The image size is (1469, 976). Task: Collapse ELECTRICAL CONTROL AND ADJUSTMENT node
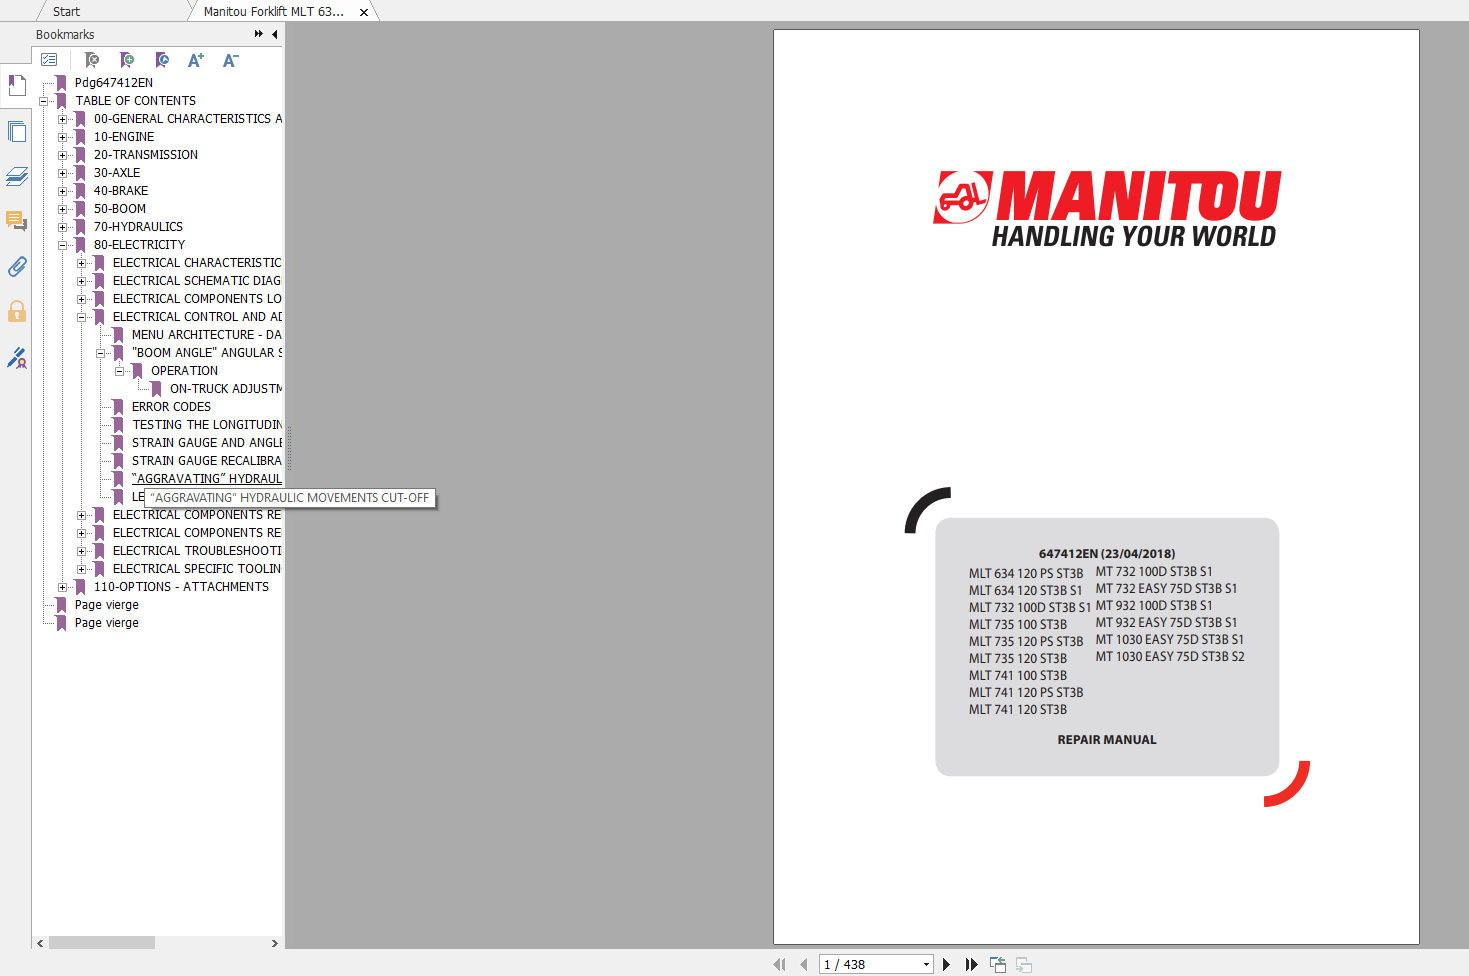82,317
